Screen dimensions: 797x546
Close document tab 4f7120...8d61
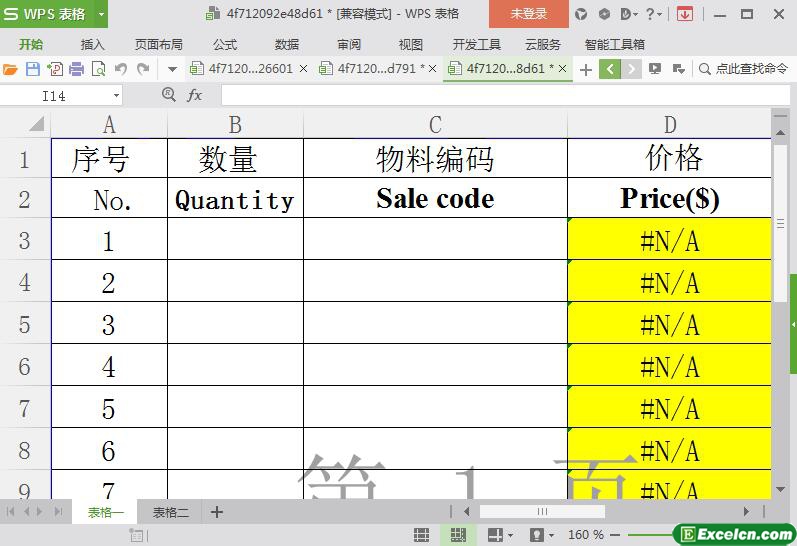[x=562, y=69]
